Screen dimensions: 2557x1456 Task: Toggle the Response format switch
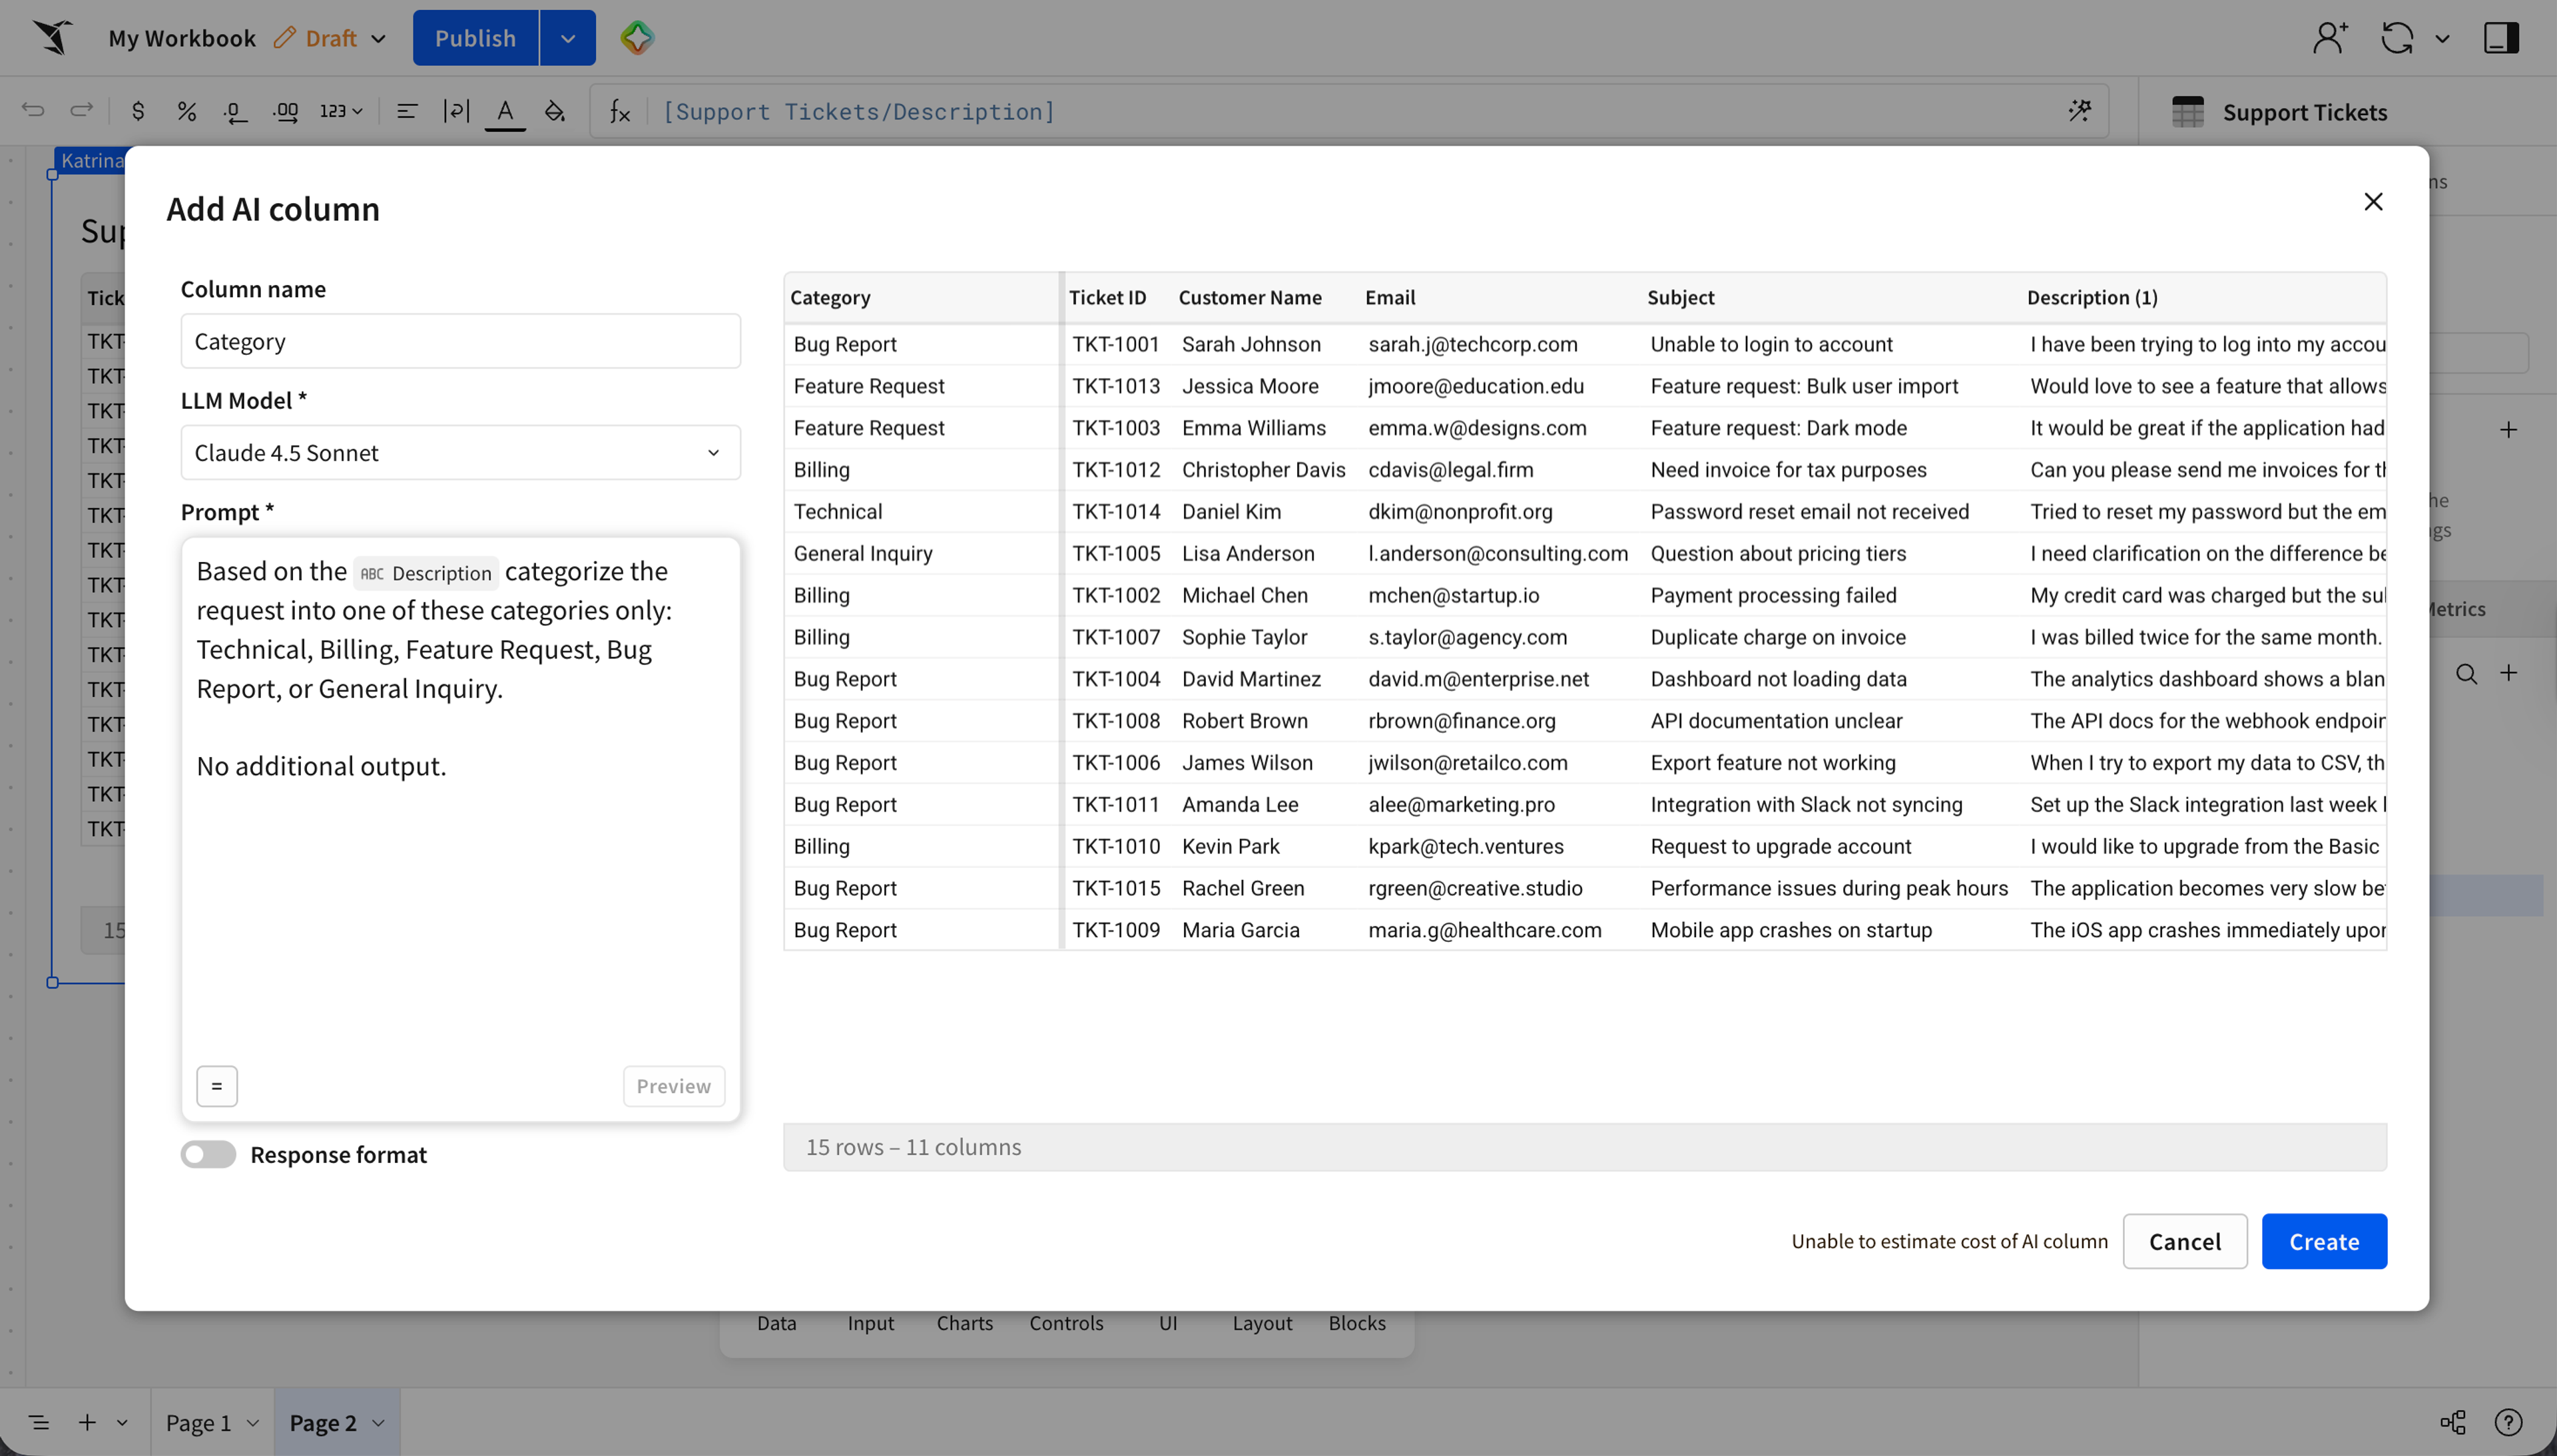[208, 1154]
